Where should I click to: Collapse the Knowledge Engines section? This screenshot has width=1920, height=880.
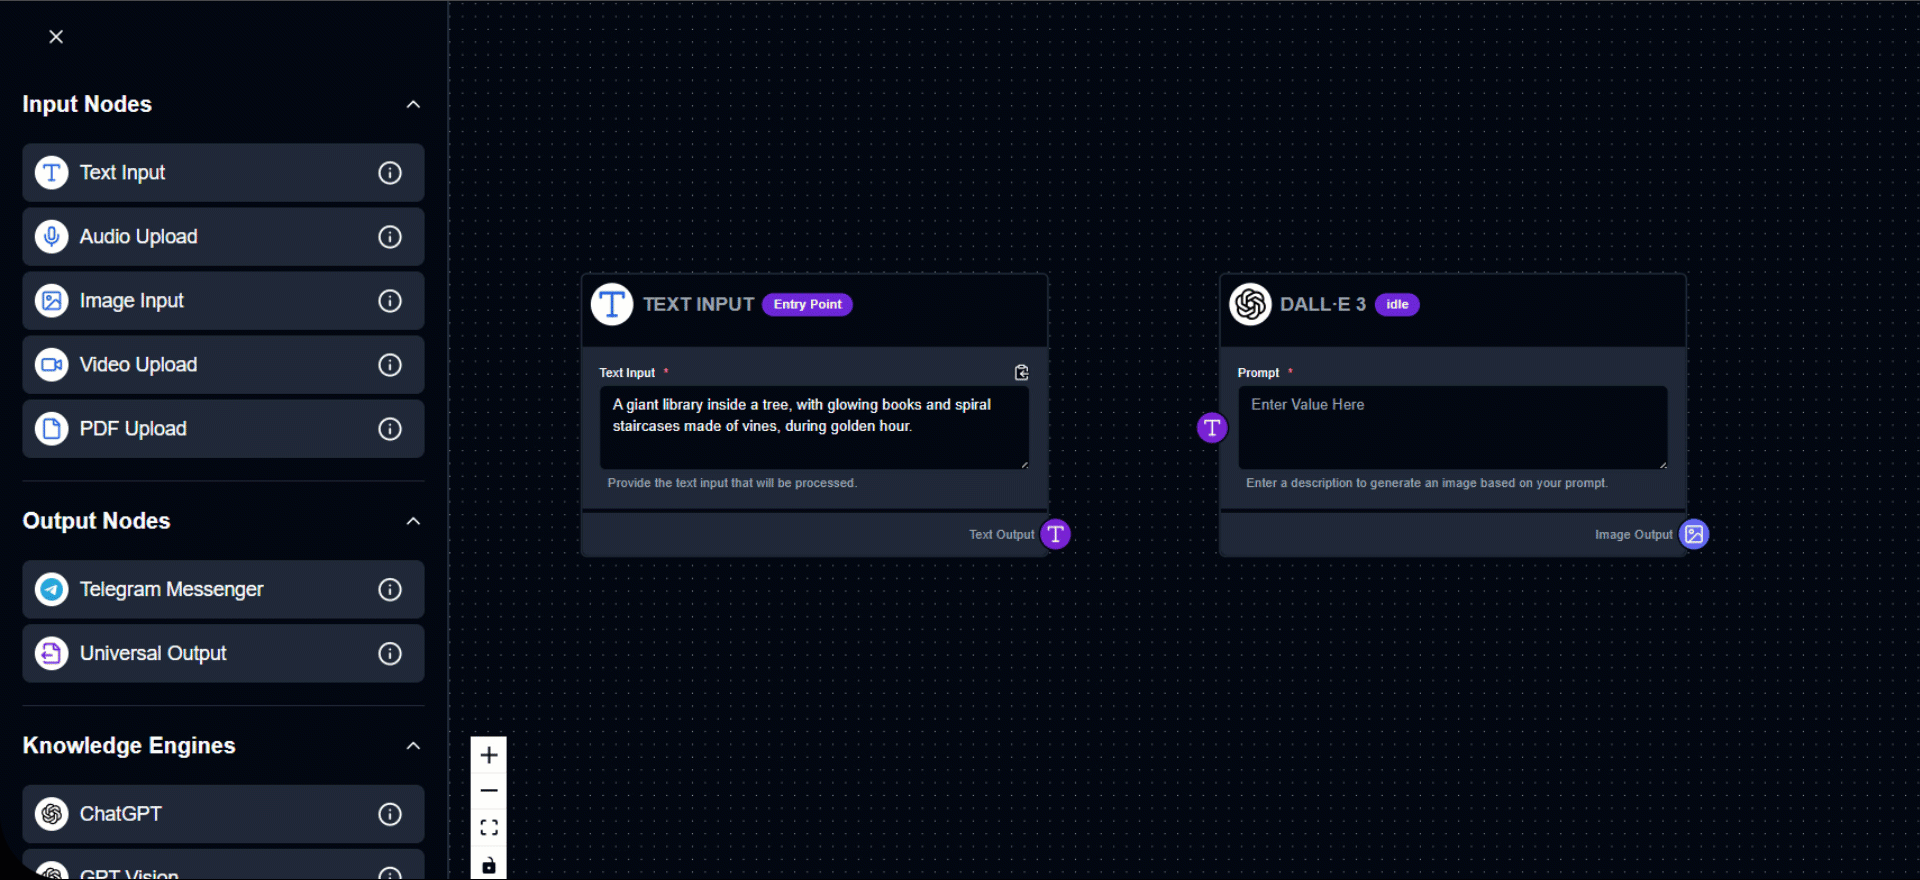click(x=413, y=746)
